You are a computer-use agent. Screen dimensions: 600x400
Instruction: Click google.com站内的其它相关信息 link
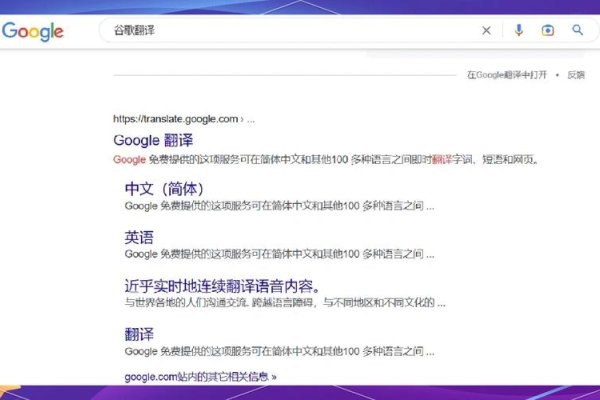(201, 377)
